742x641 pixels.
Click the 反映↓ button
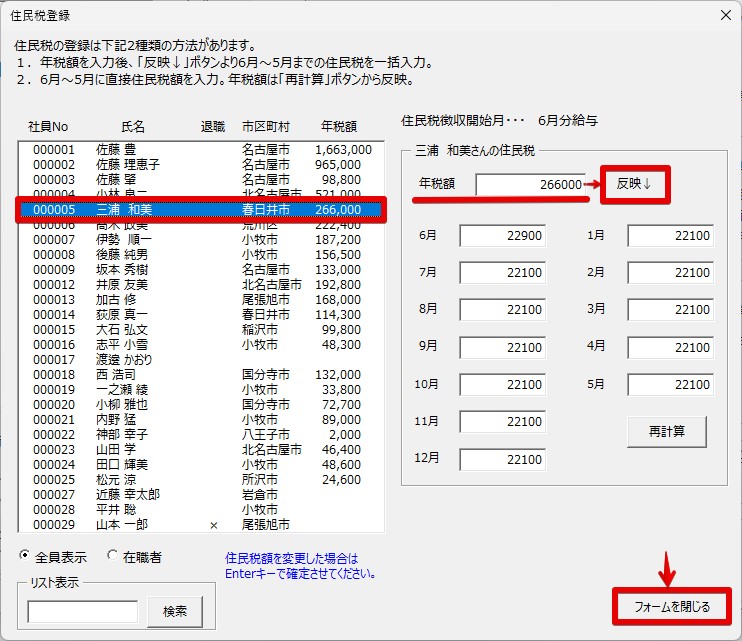635,184
